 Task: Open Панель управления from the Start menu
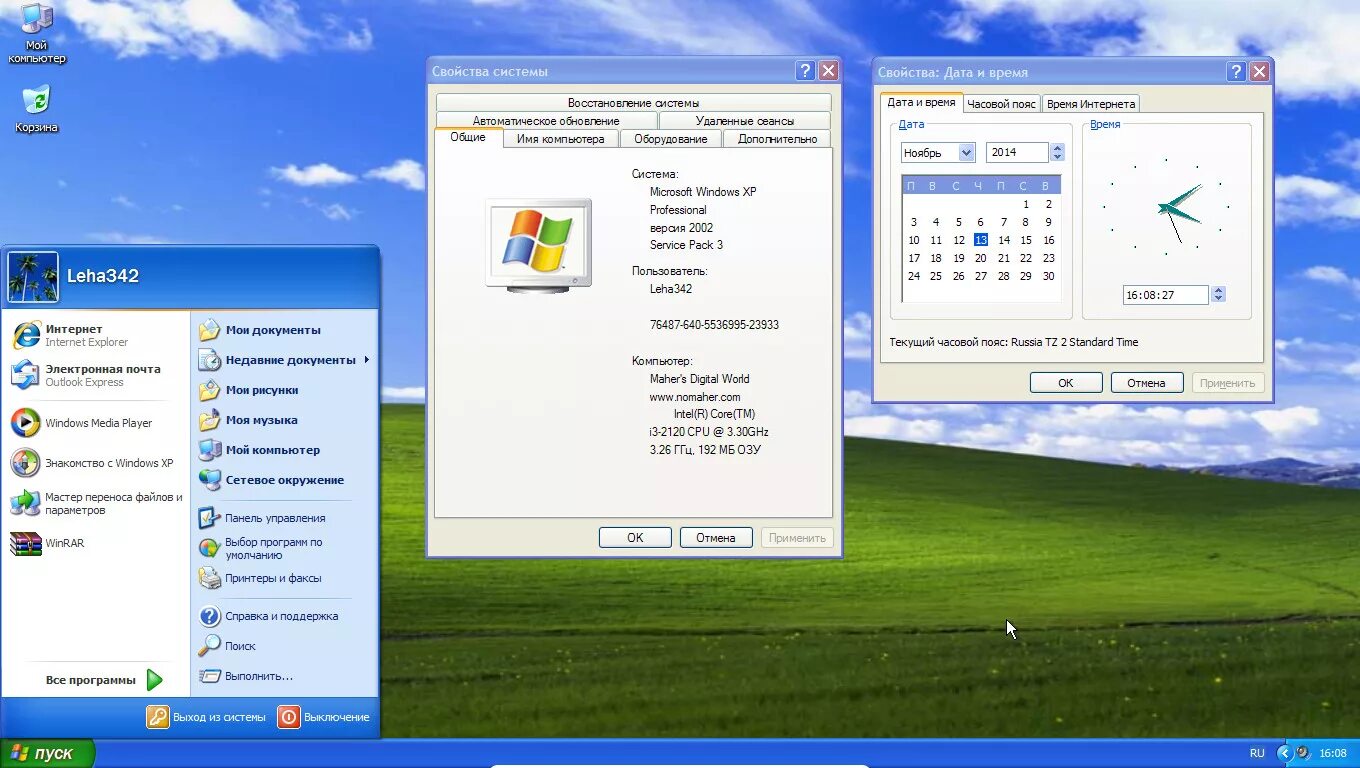pyautogui.click(x=277, y=517)
